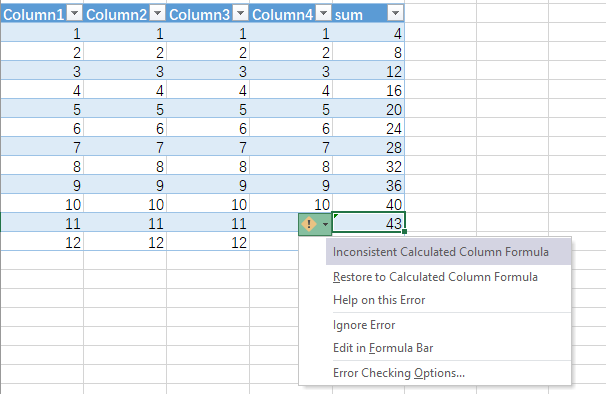Open the Column2 filter dropdown

click(x=157, y=14)
